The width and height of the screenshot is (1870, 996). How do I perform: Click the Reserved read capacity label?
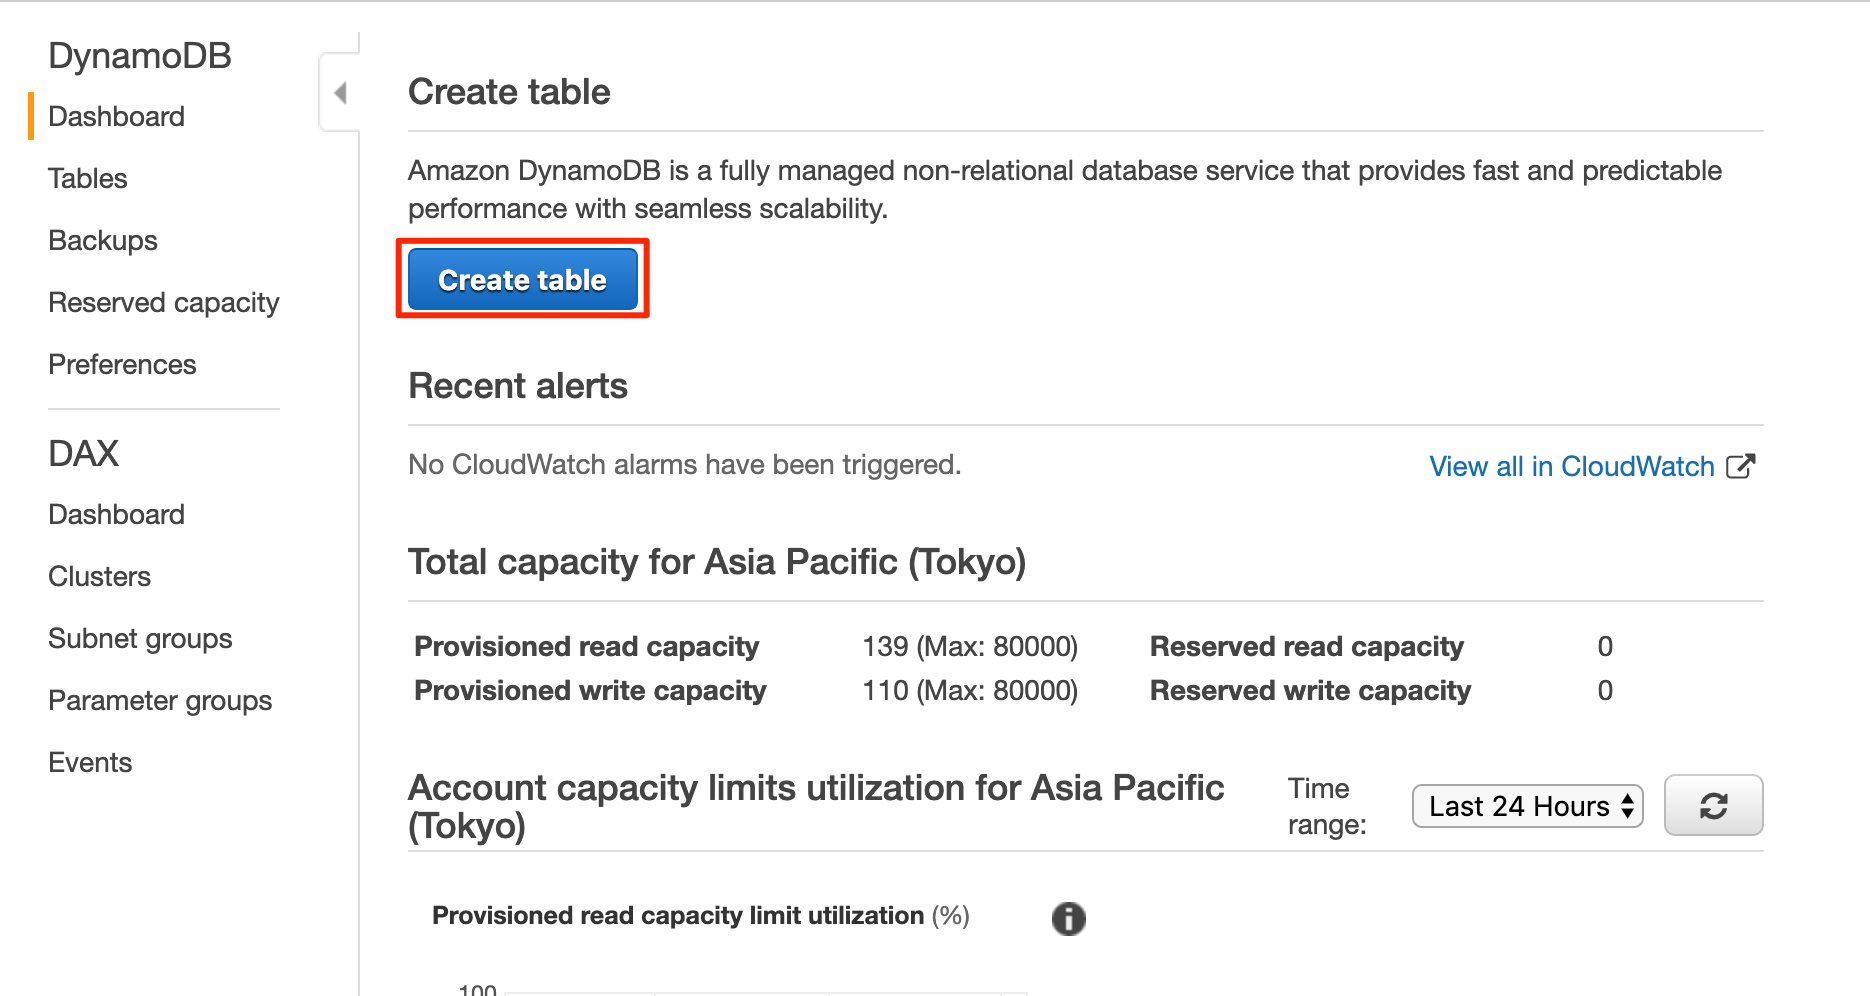pos(1306,646)
